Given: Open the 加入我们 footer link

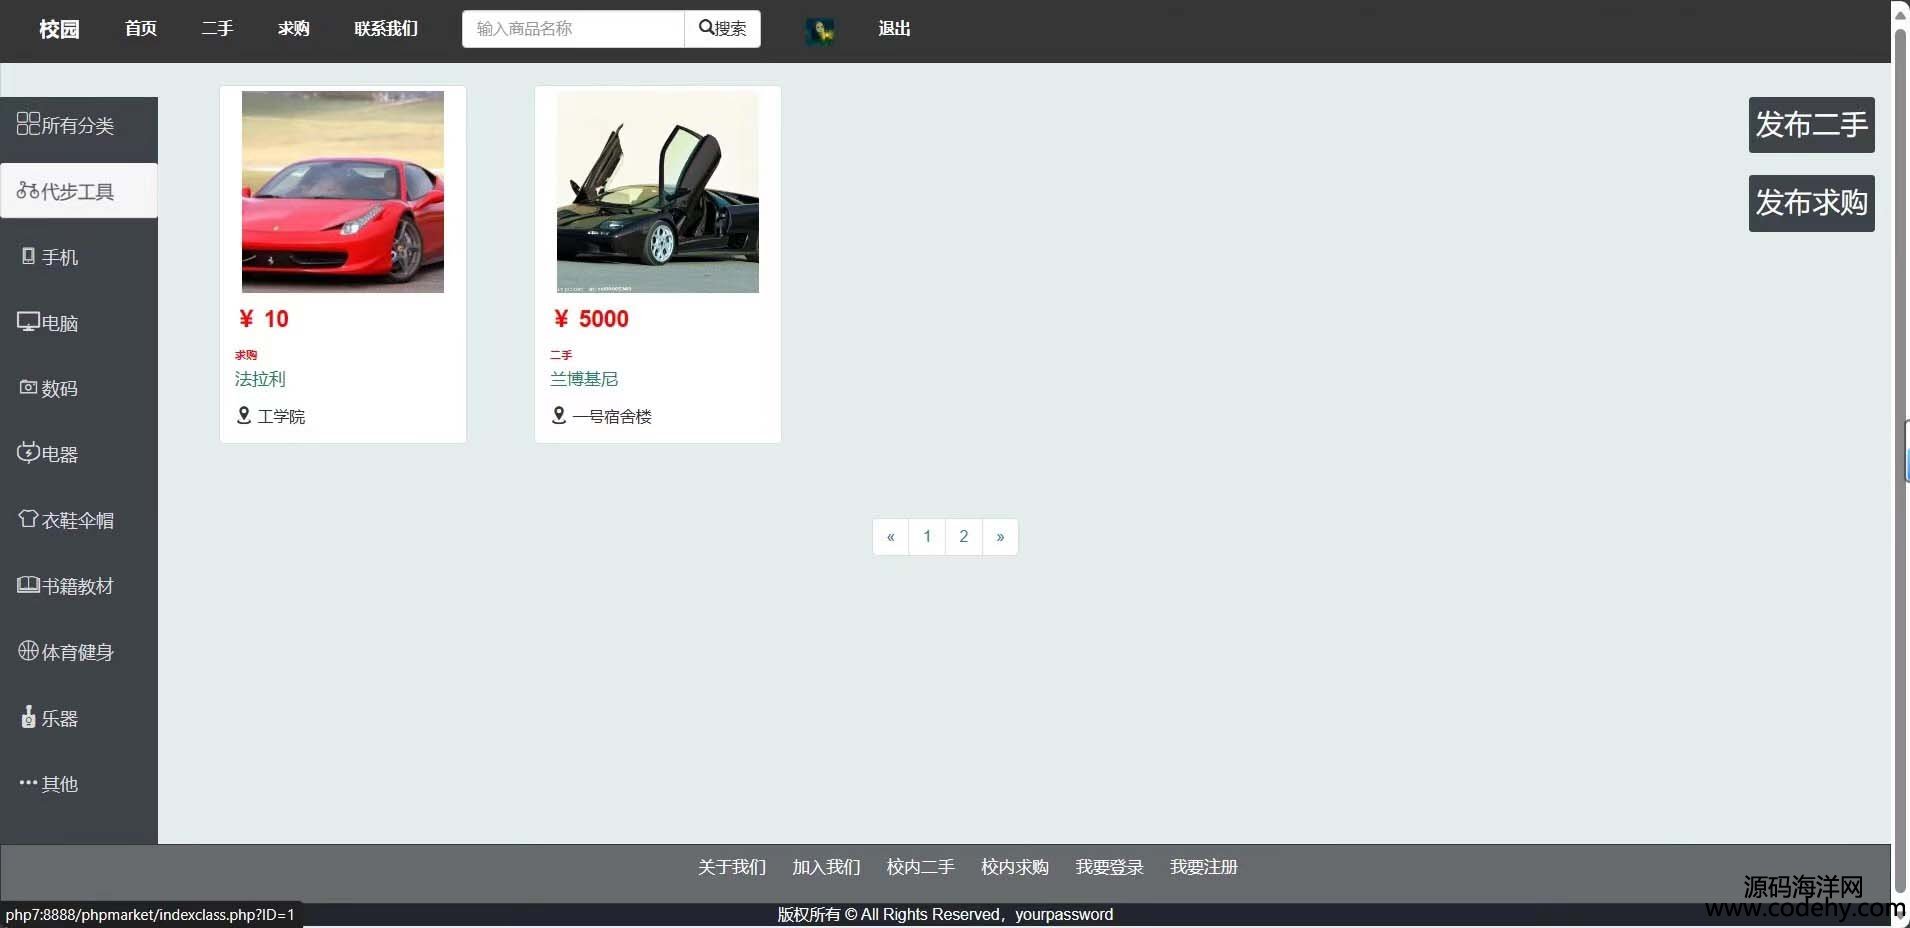Looking at the screenshot, I should tap(827, 867).
